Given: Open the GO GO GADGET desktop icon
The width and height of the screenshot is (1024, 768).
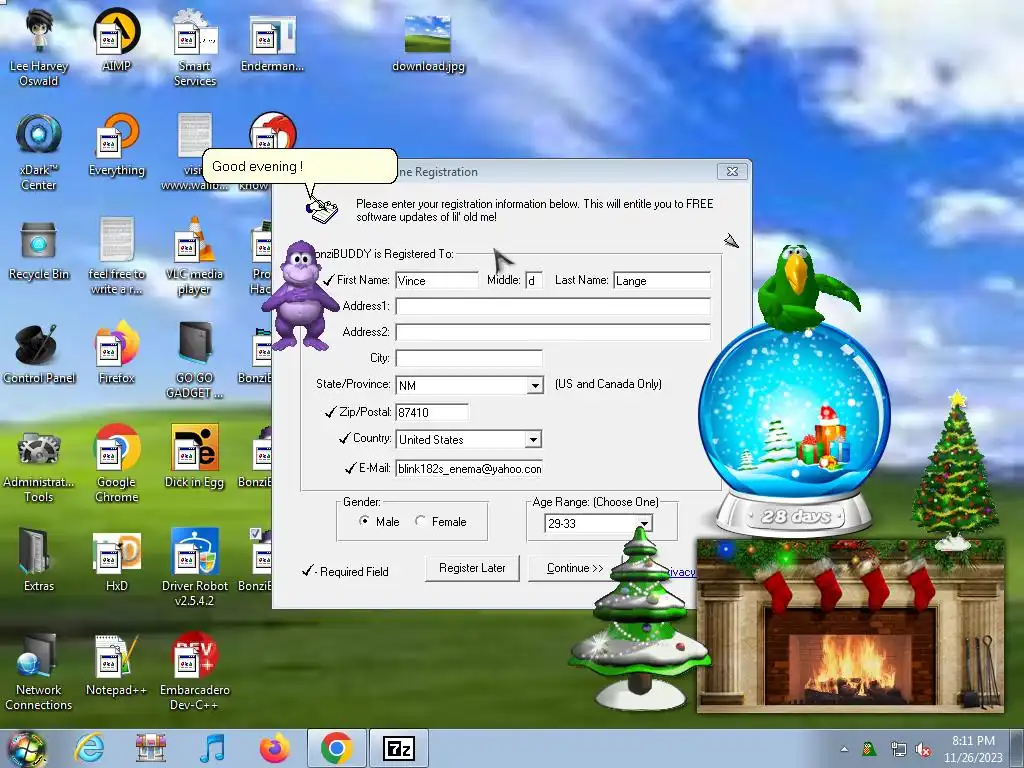Looking at the screenshot, I should (195, 359).
